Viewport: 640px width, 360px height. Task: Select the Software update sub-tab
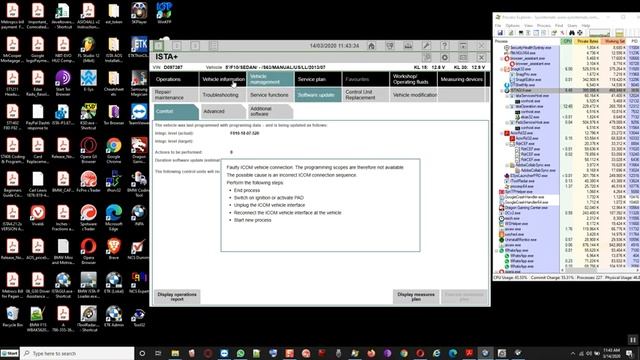pos(318,95)
